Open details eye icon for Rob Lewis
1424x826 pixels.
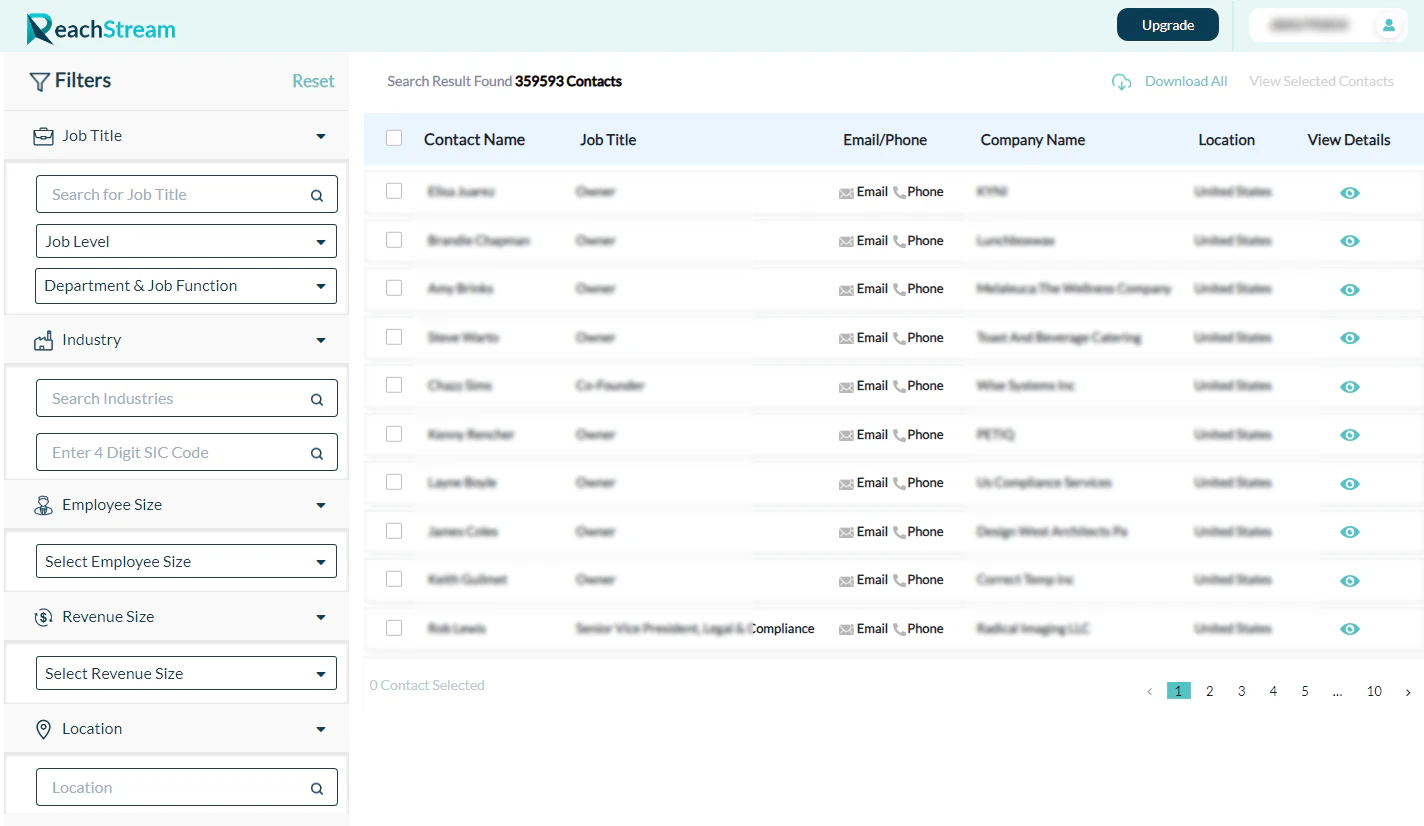click(x=1350, y=629)
